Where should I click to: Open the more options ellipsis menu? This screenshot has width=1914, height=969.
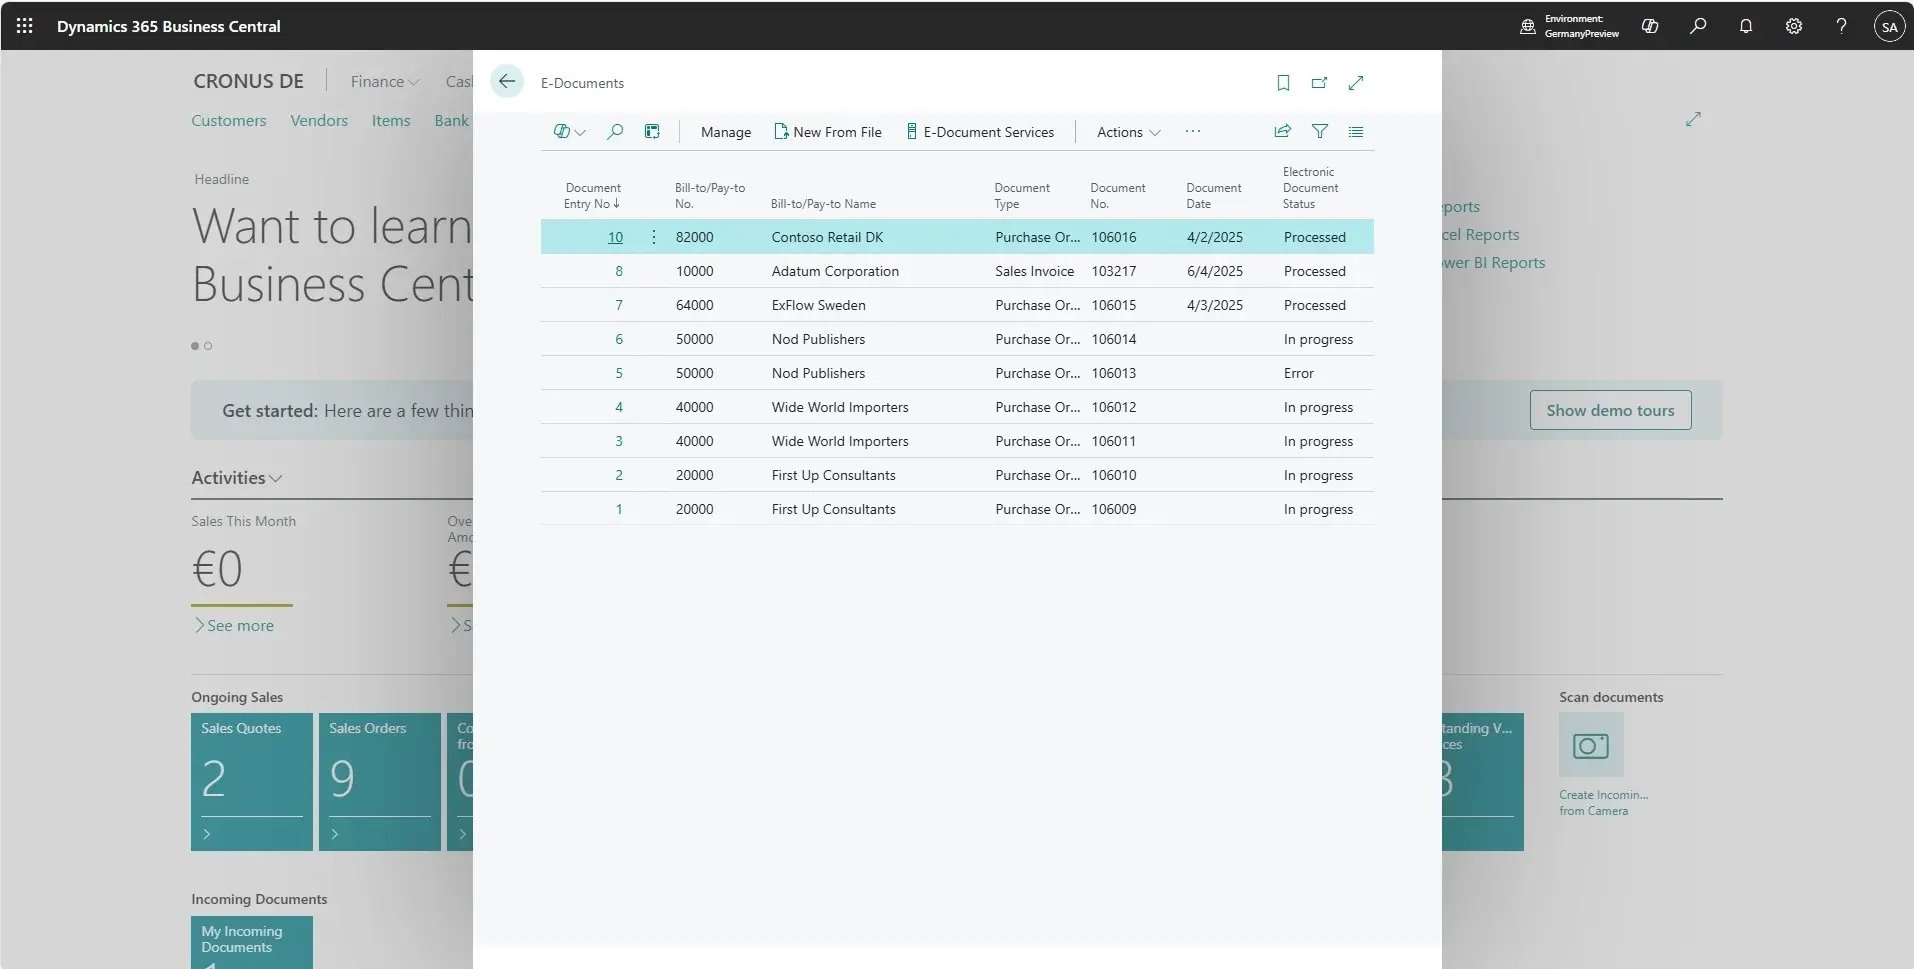tap(1191, 131)
